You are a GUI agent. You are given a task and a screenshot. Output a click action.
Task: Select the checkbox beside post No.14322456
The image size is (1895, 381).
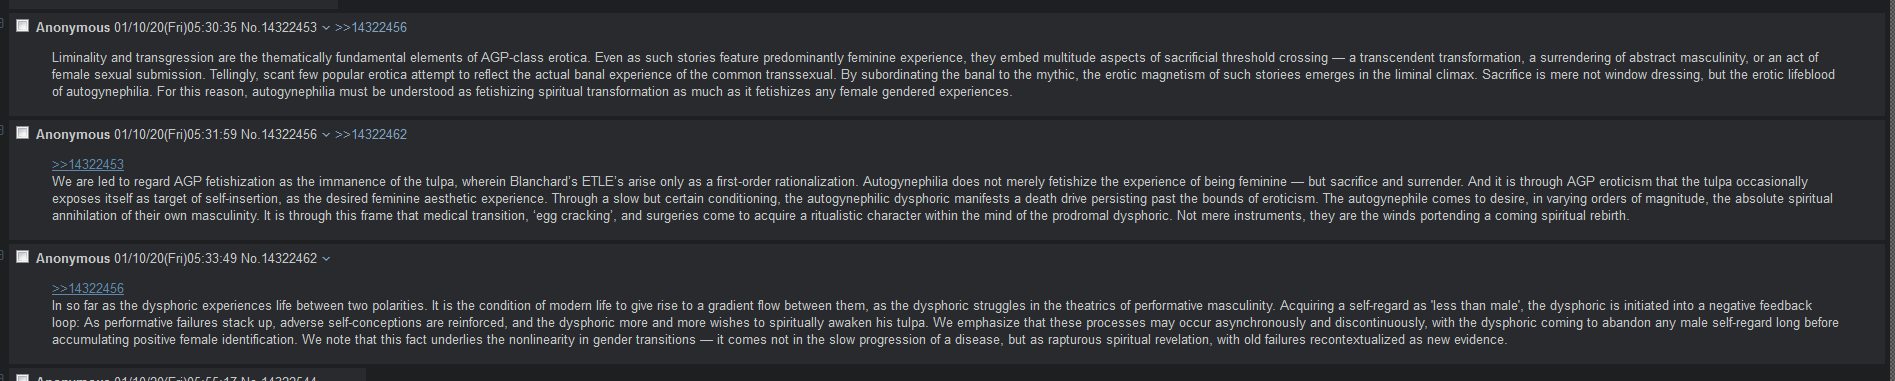pyautogui.click(x=22, y=133)
